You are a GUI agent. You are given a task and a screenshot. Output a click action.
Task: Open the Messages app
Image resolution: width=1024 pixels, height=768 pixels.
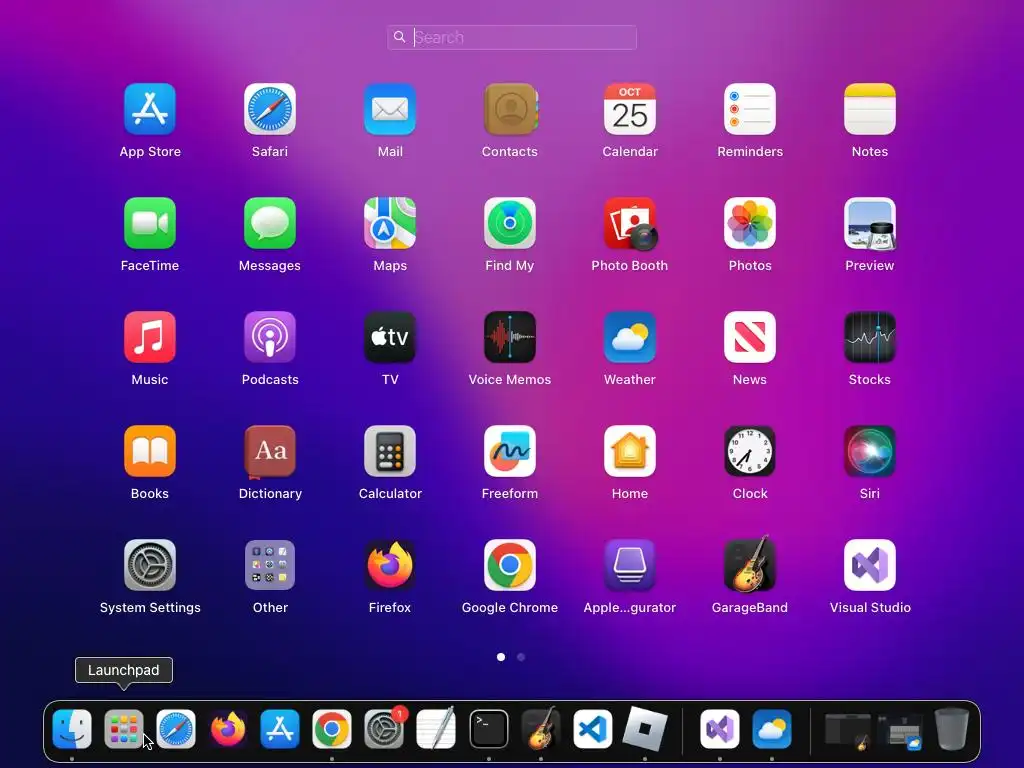(x=270, y=223)
